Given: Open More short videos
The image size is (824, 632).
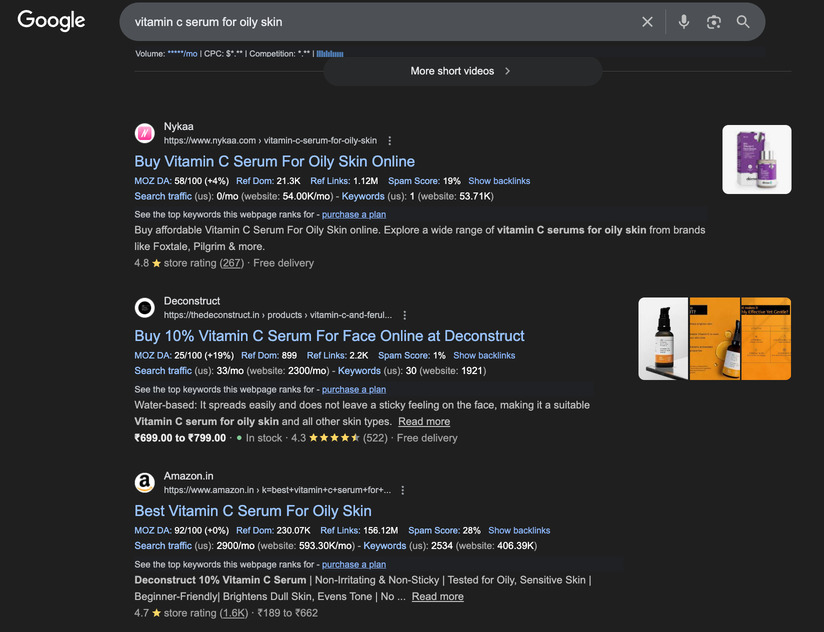Looking at the screenshot, I should (x=462, y=71).
